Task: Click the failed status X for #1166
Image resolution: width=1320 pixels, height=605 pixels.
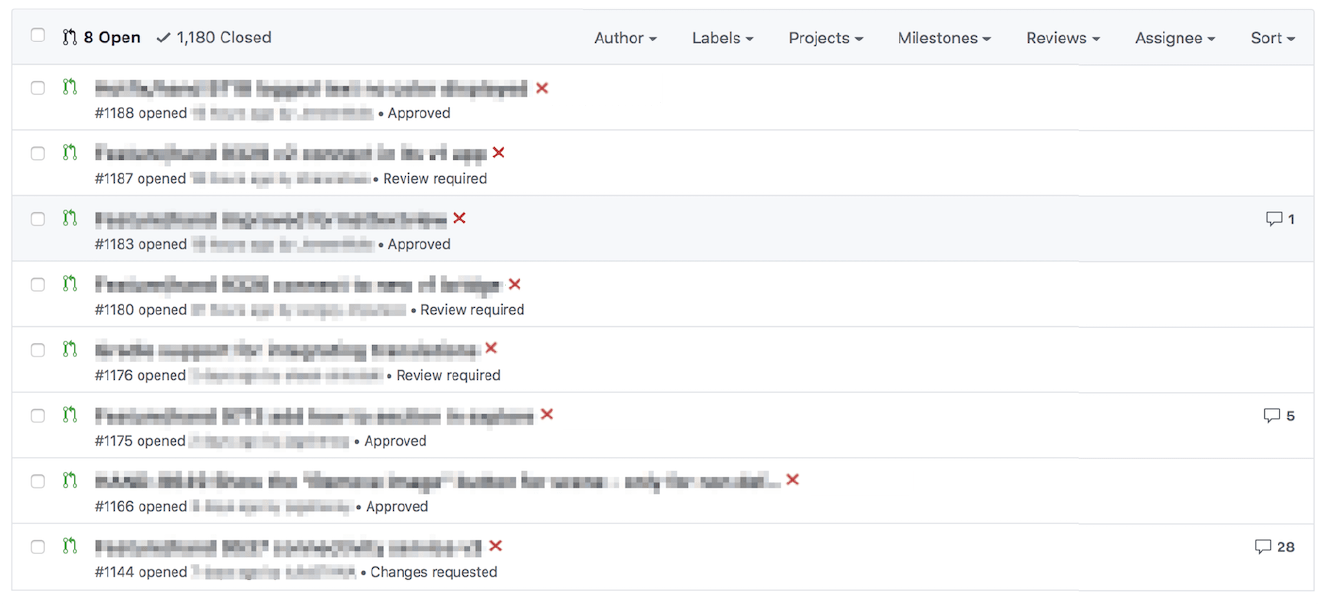Action: click(x=792, y=480)
